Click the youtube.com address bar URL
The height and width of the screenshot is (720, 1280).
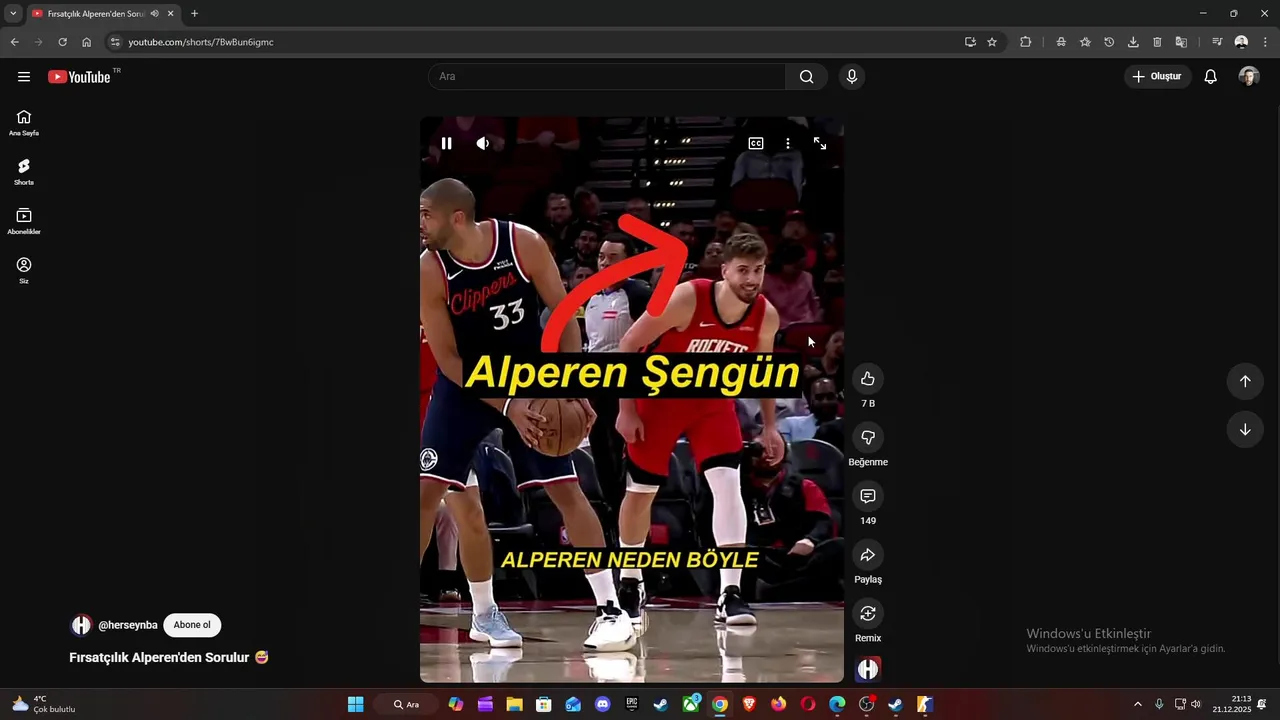(201, 42)
